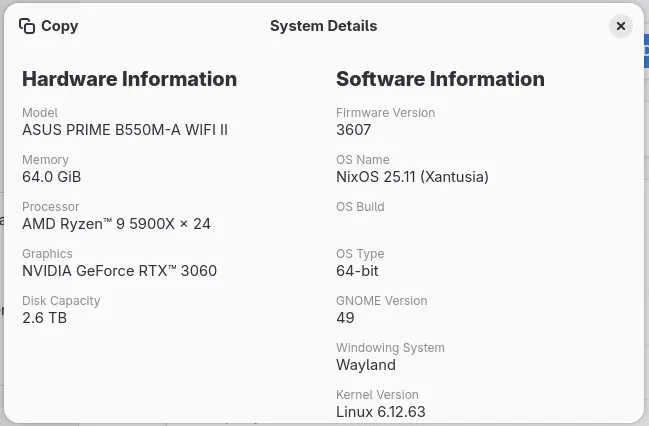
Task: Click the GNOME version 49 value
Action: pos(345,318)
